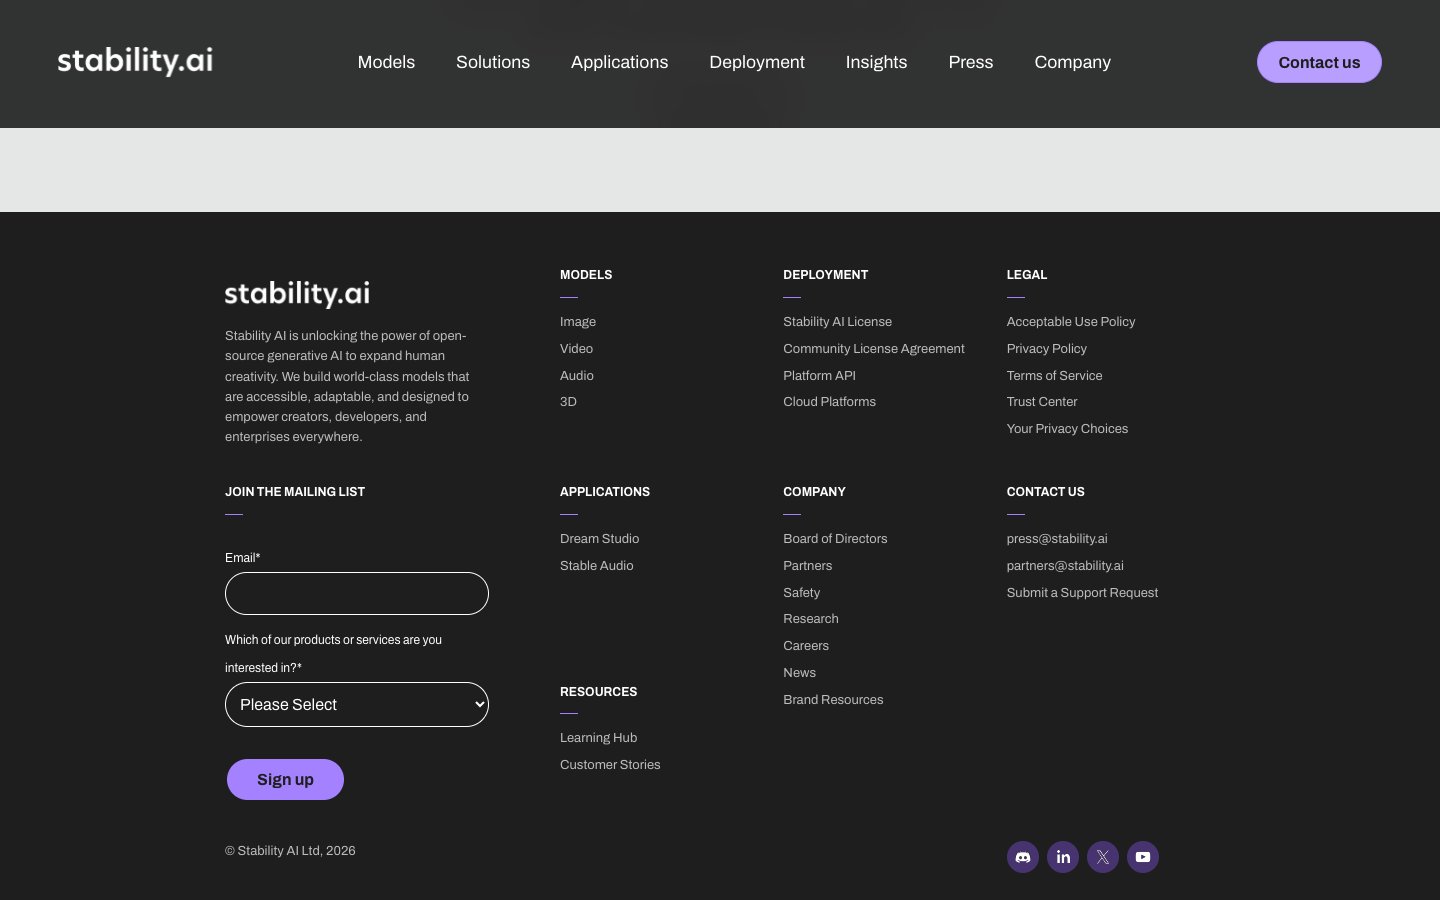This screenshot has height=900, width=1440.
Task: Open the X (Twitter) social icon
Action: 1102,857
